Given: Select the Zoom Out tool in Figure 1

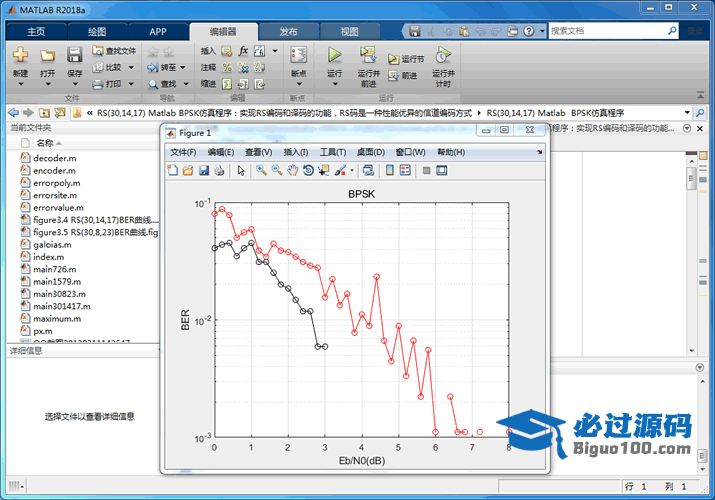Looking at the screenshot, I should click(277, 170).
